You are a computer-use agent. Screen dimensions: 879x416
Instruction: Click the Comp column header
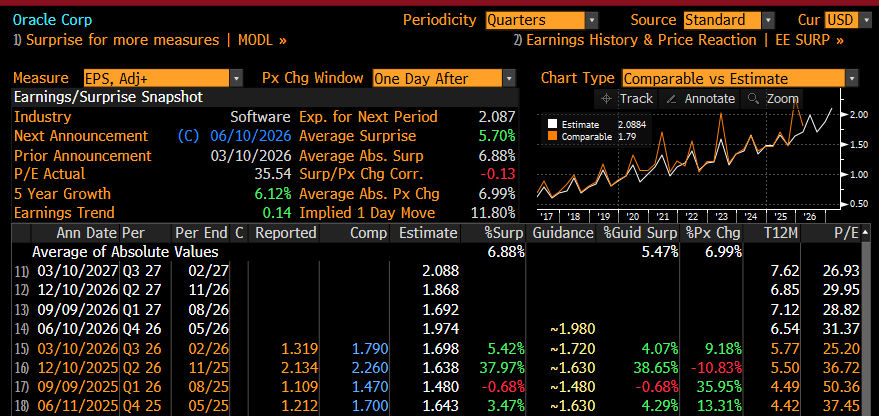369,233
